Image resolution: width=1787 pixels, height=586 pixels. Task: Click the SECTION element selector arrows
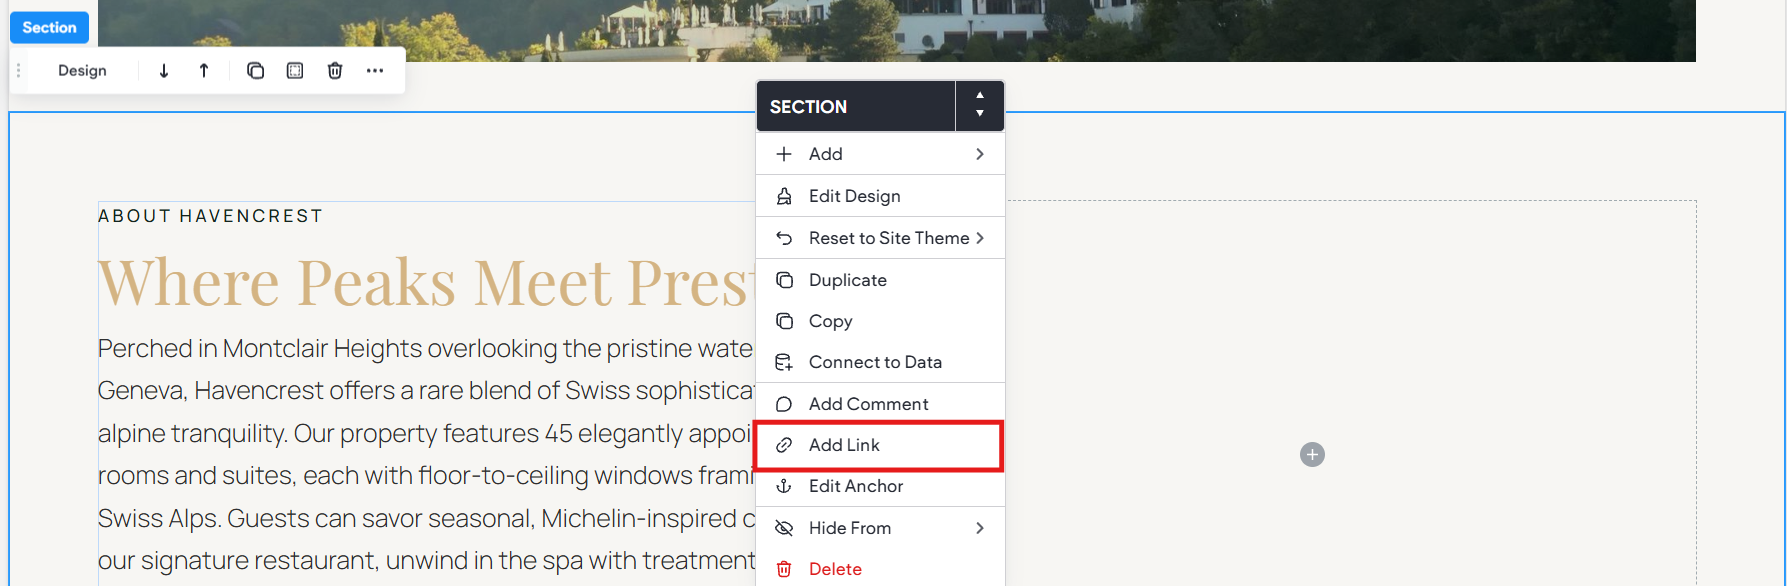click(x=980, y=106)
